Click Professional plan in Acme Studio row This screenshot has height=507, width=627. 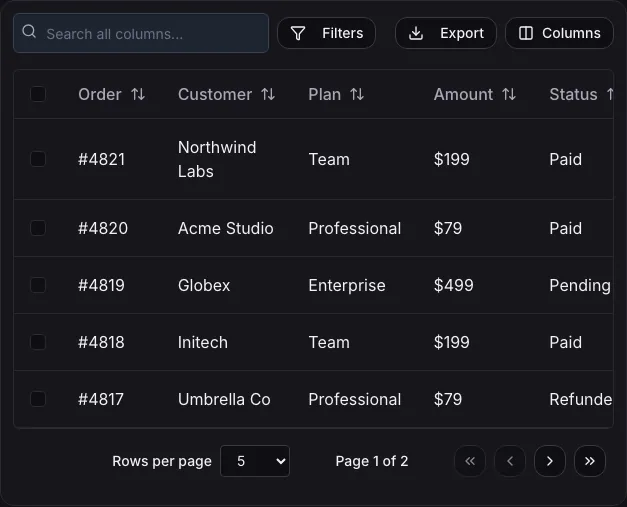point(355,228)
